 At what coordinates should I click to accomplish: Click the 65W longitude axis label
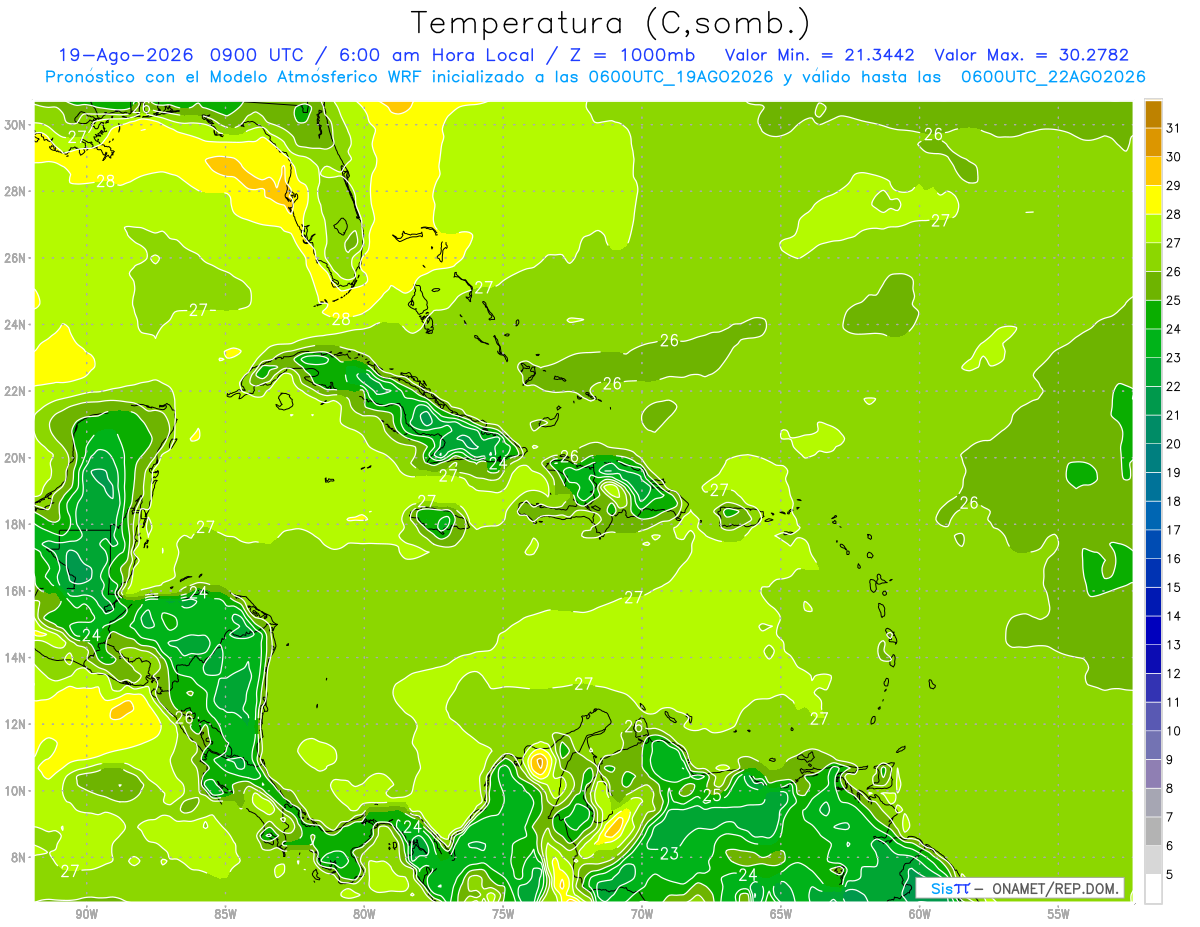tap(781, 913)
